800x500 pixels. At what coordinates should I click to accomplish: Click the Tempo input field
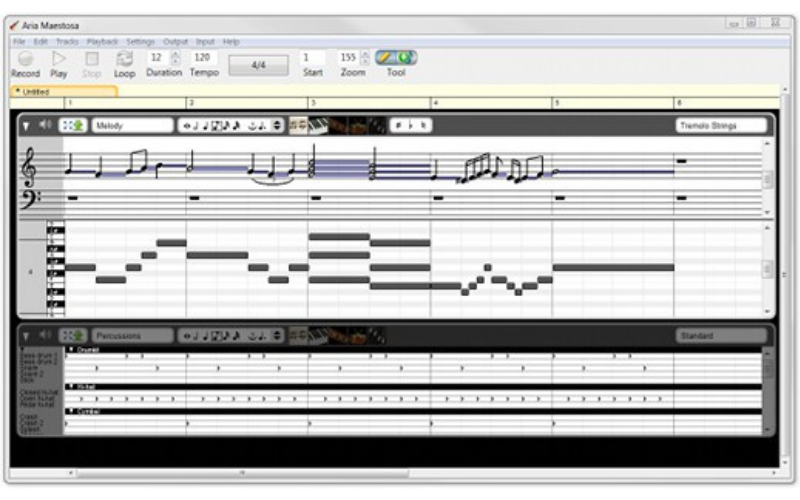click(x=203, y=57)
